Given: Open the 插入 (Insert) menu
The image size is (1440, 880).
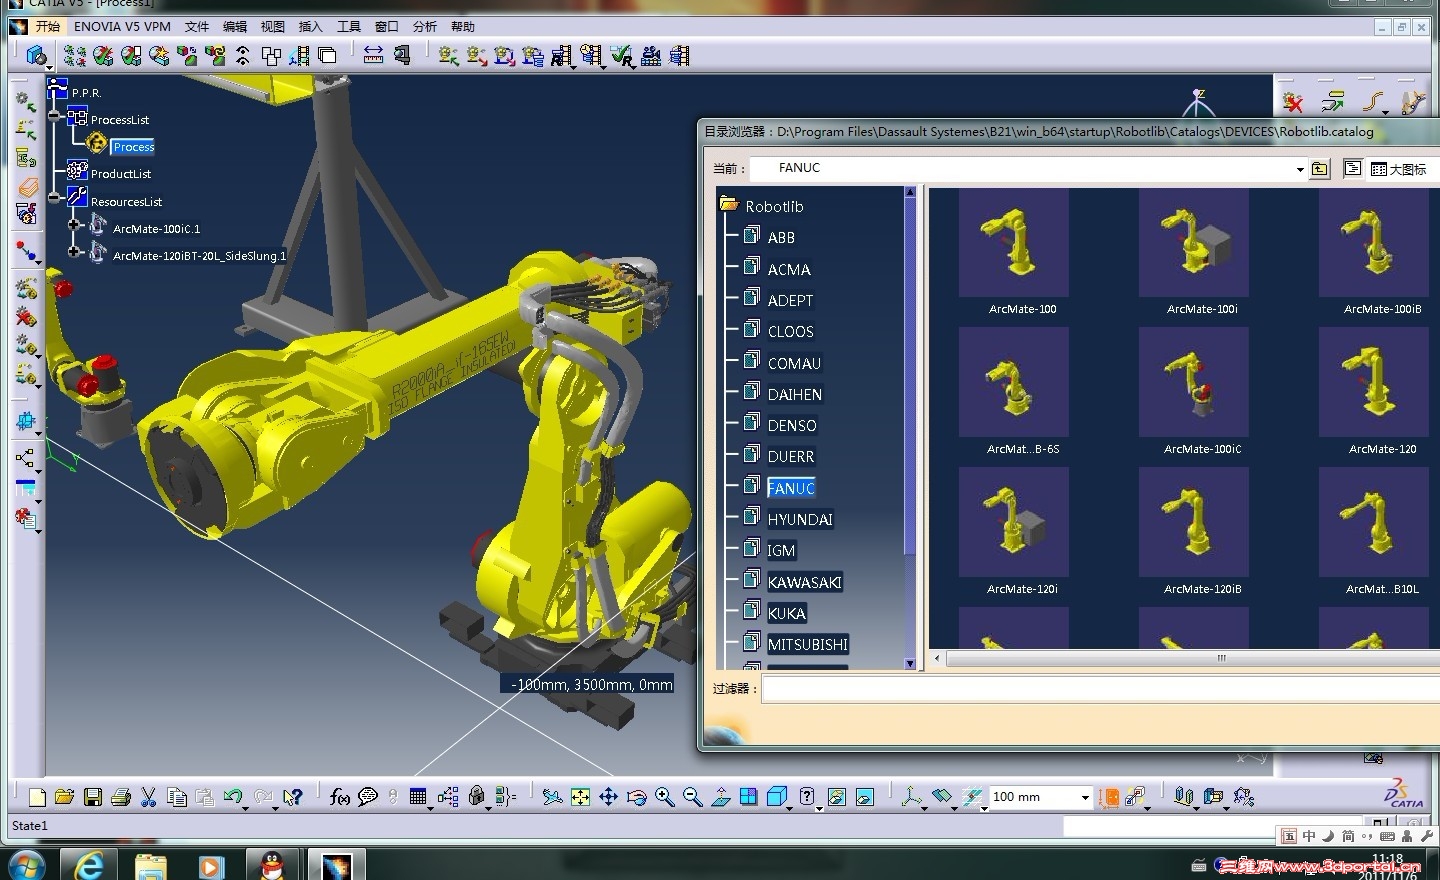Looking at the screenshot, I should [310, 27].
